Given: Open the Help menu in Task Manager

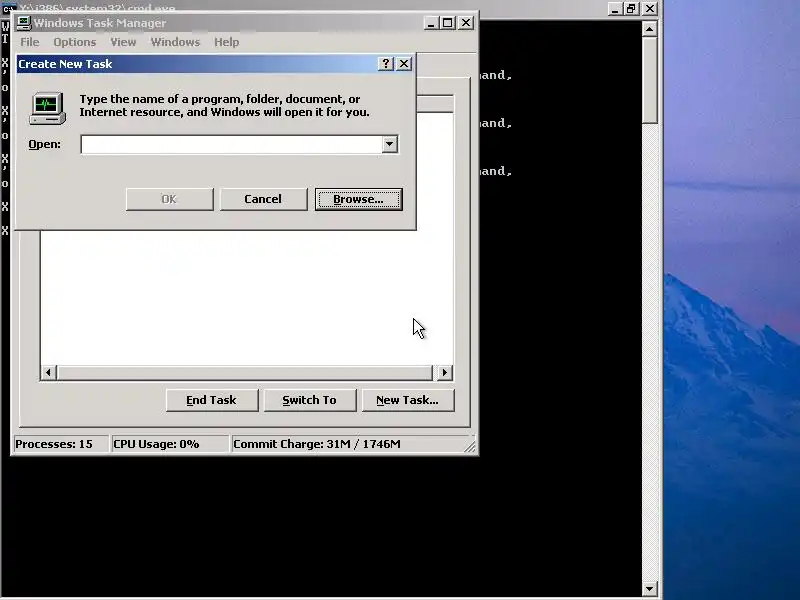Looking at the screenshot, I should [x=227, y=42].
